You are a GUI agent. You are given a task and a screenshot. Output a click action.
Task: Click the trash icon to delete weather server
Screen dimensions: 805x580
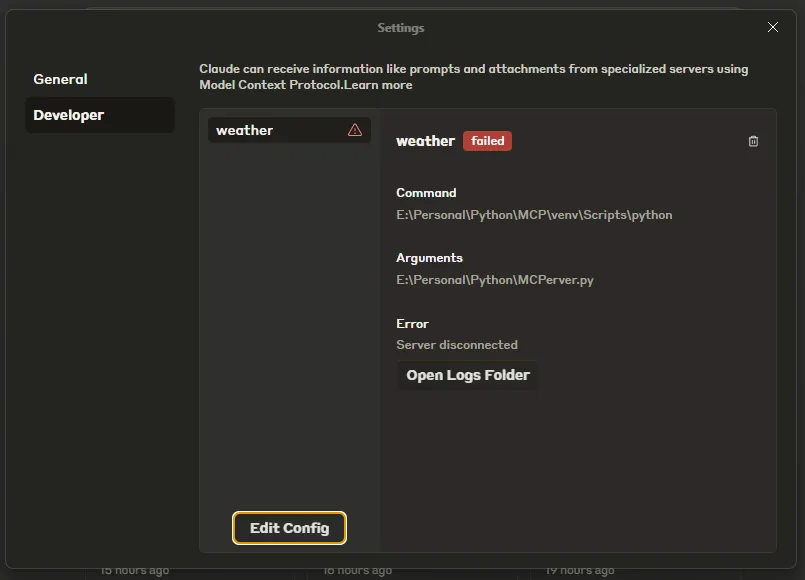tap(753, 141)
